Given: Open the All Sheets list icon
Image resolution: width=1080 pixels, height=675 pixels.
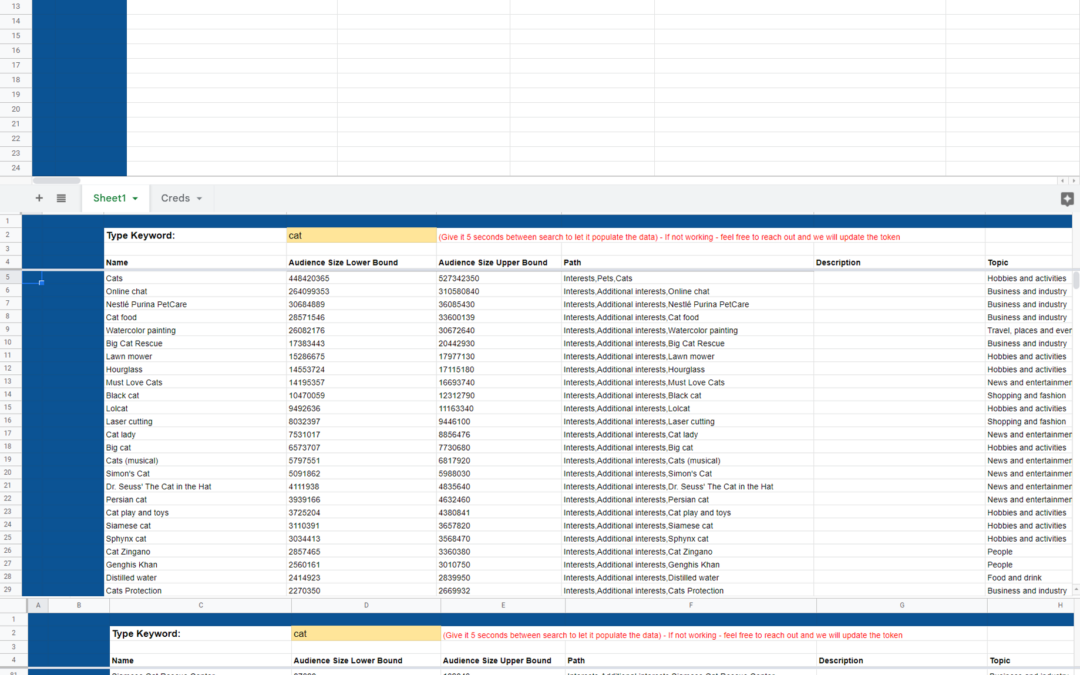Looking at the screenshot, I should [x=61, y=198].
